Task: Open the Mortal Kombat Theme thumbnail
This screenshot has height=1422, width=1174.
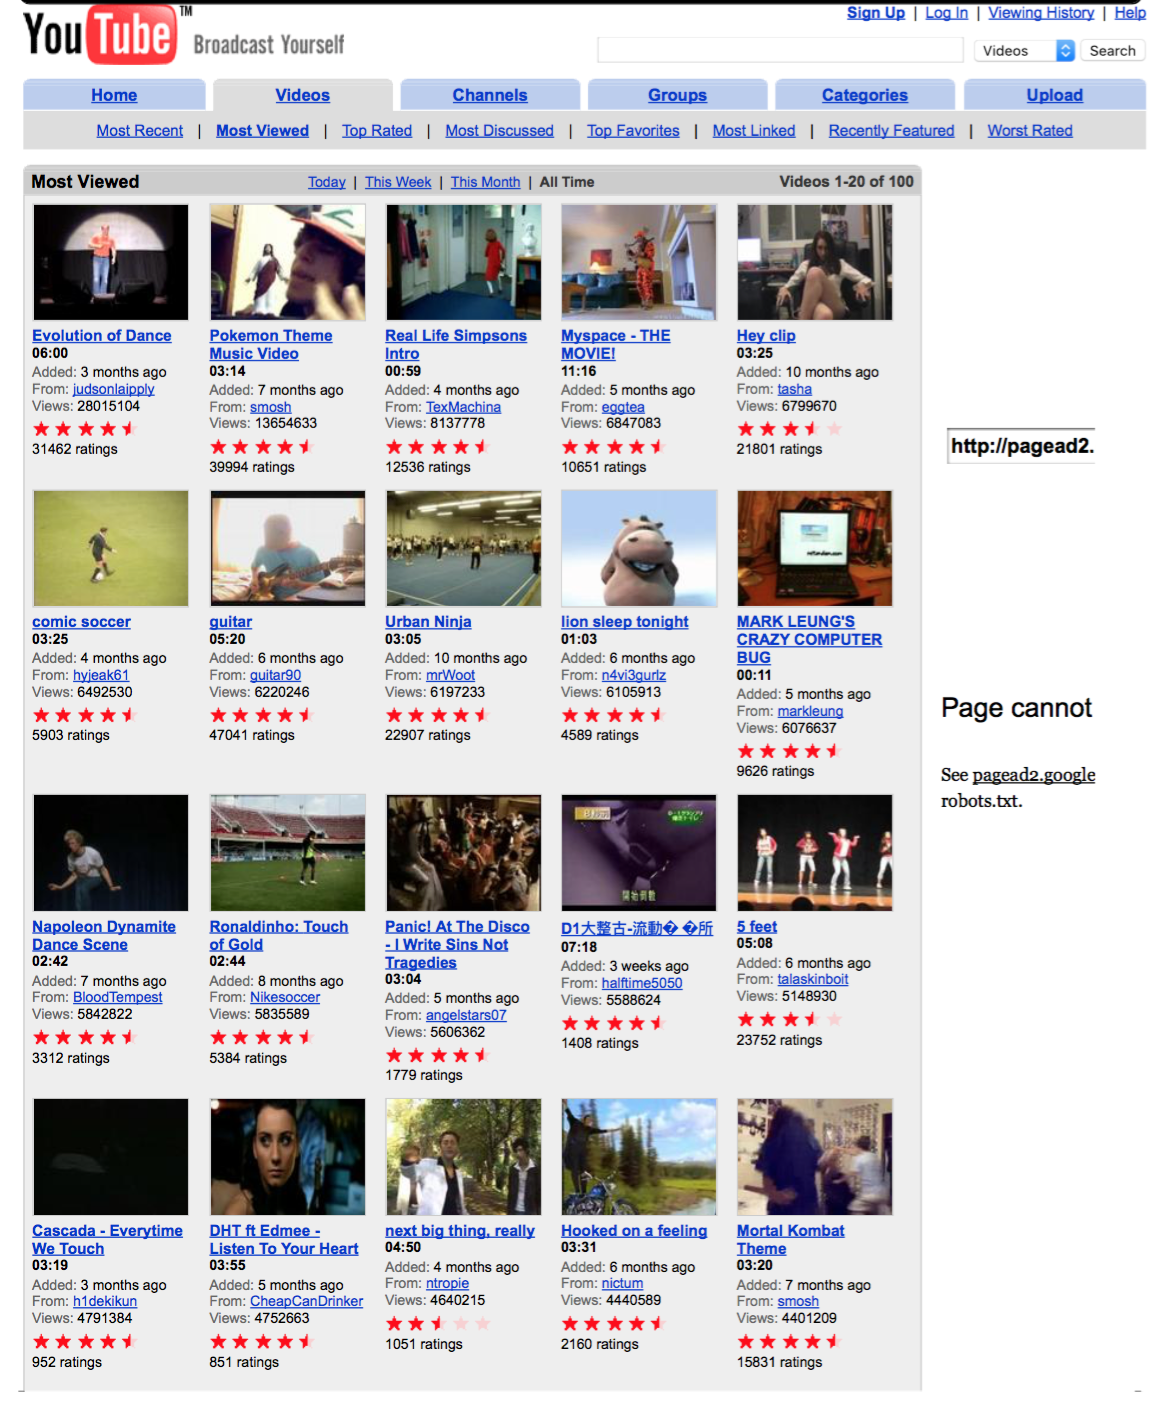Action: pyautogui.click(x=814, y=1157)
